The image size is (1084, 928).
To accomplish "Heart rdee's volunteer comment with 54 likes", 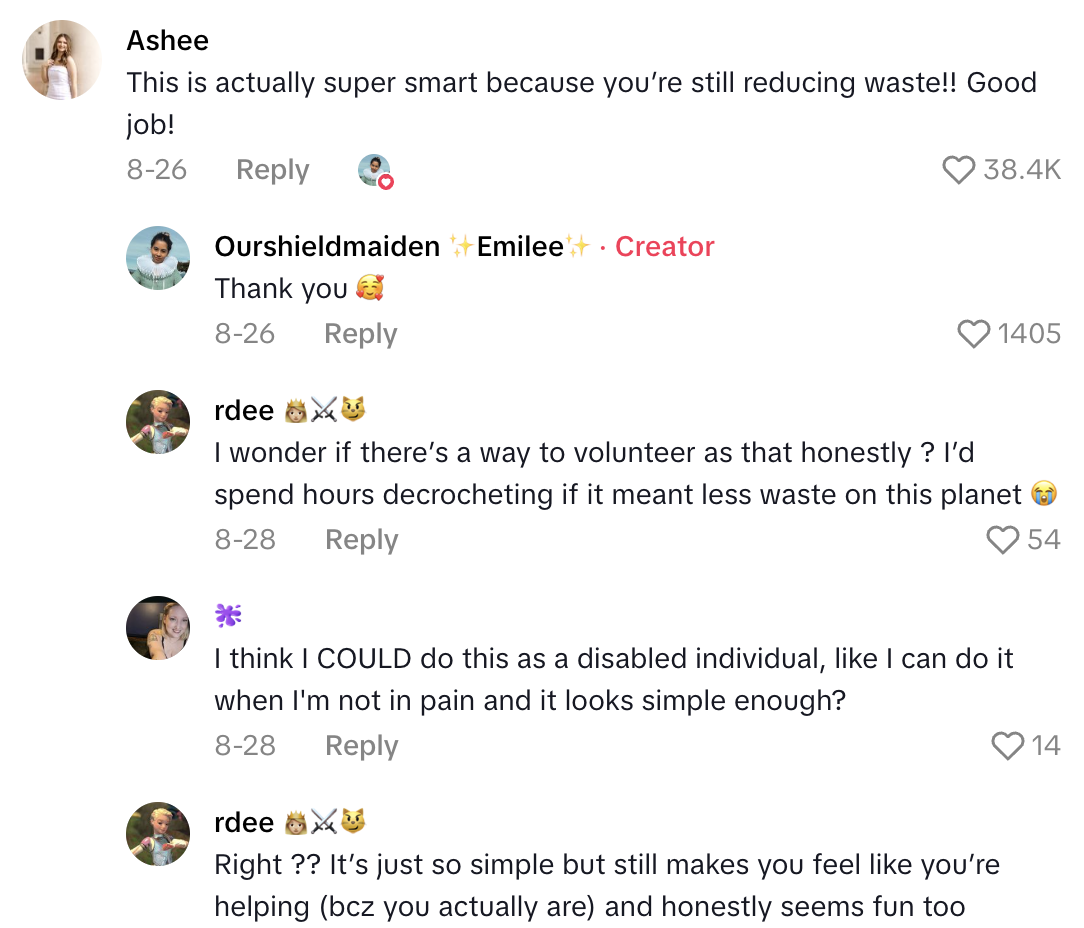I will [x=1002, y=540].
